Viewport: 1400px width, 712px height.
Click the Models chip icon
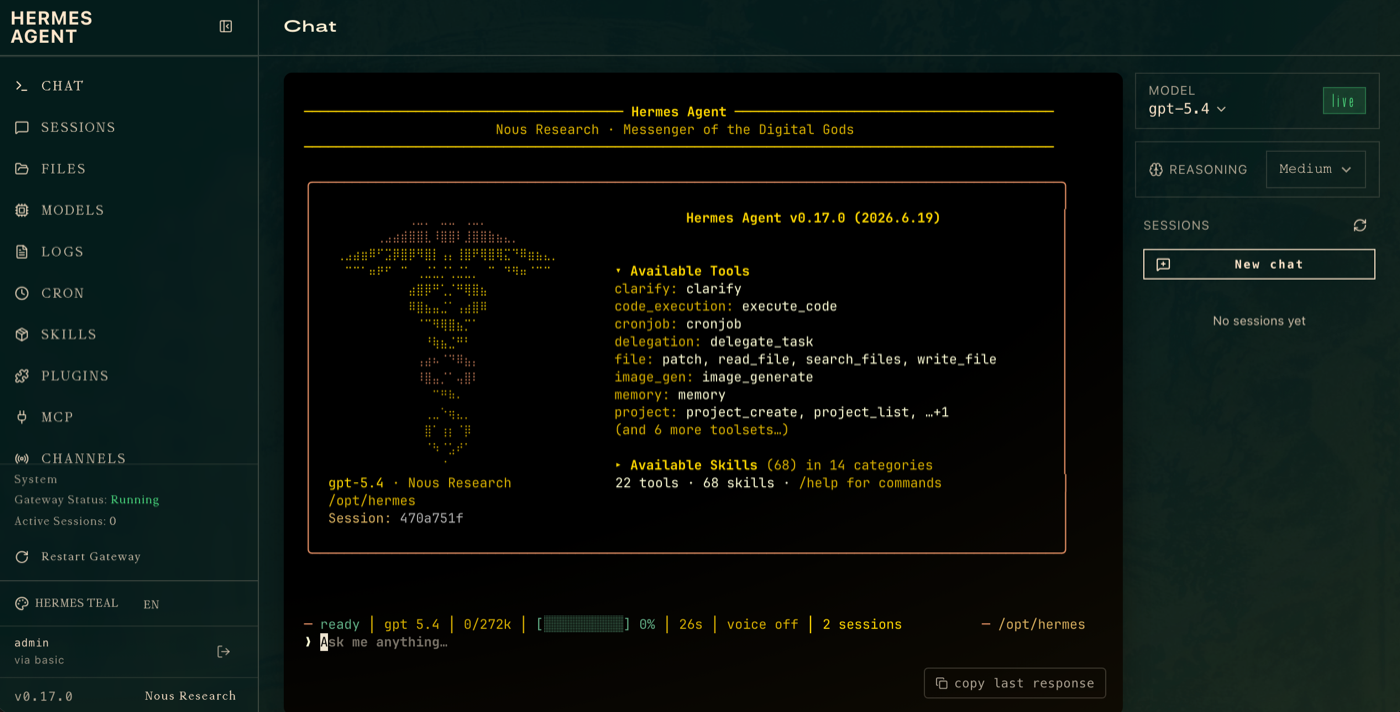(x=22, y=211)
